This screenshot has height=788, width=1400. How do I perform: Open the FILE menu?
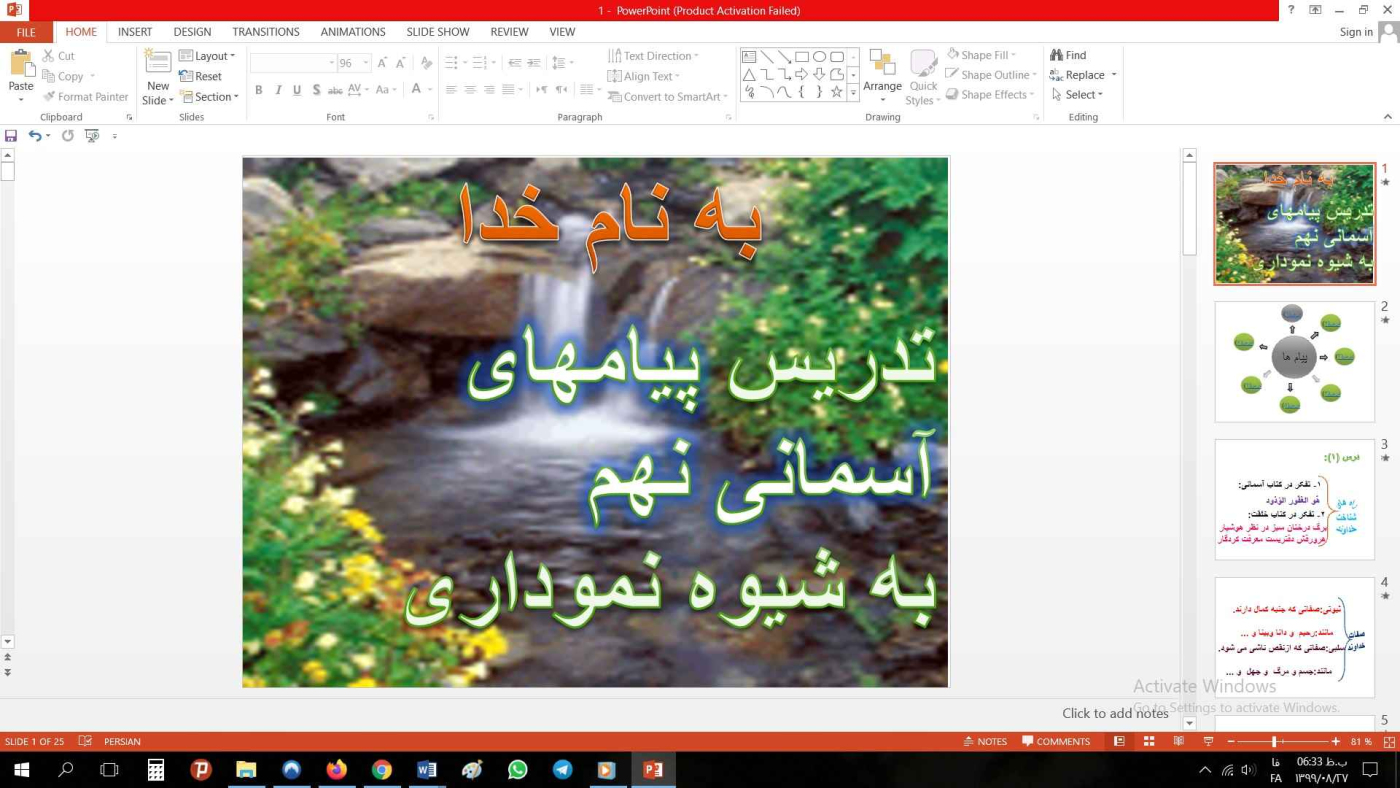coord(26,32)
